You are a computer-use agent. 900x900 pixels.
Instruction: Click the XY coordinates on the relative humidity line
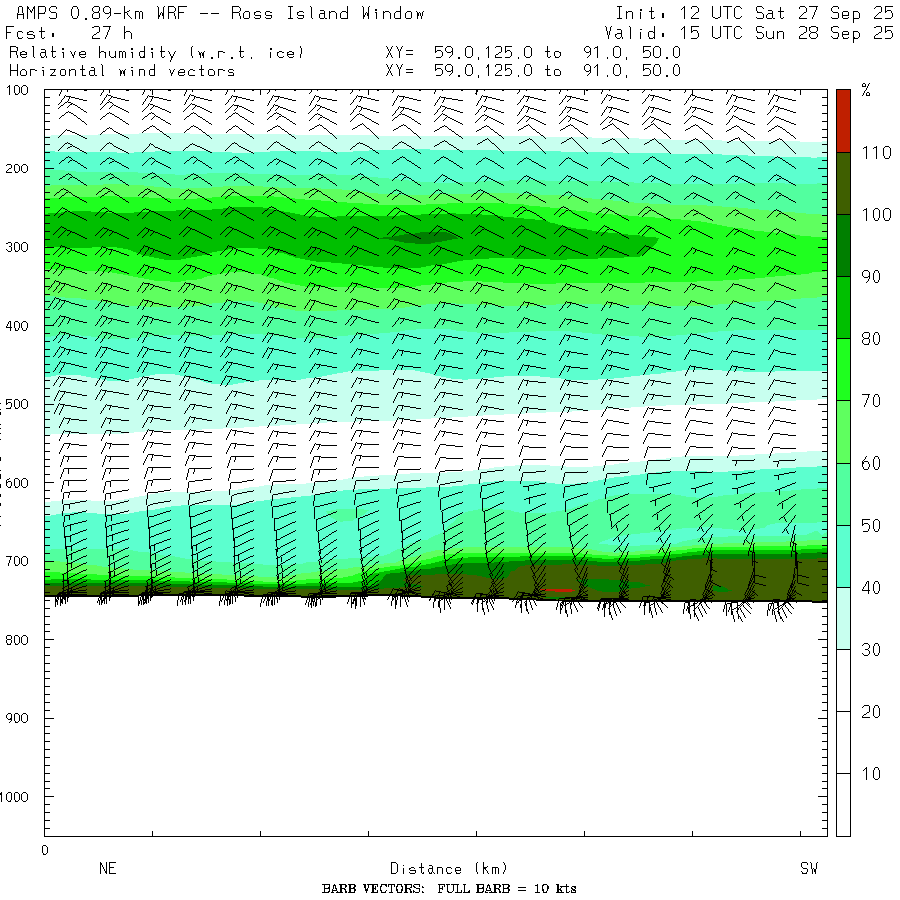[533, 53]
